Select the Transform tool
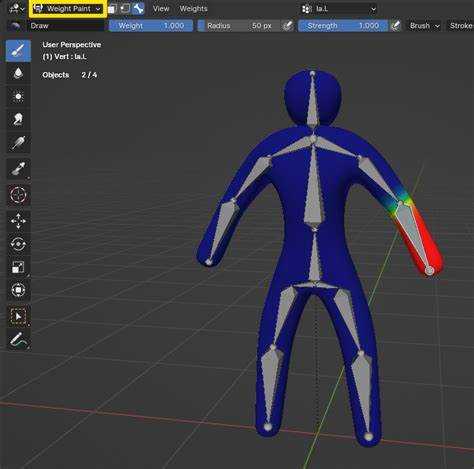The height and width of the screenshot is (469, 474). (18, 290)
